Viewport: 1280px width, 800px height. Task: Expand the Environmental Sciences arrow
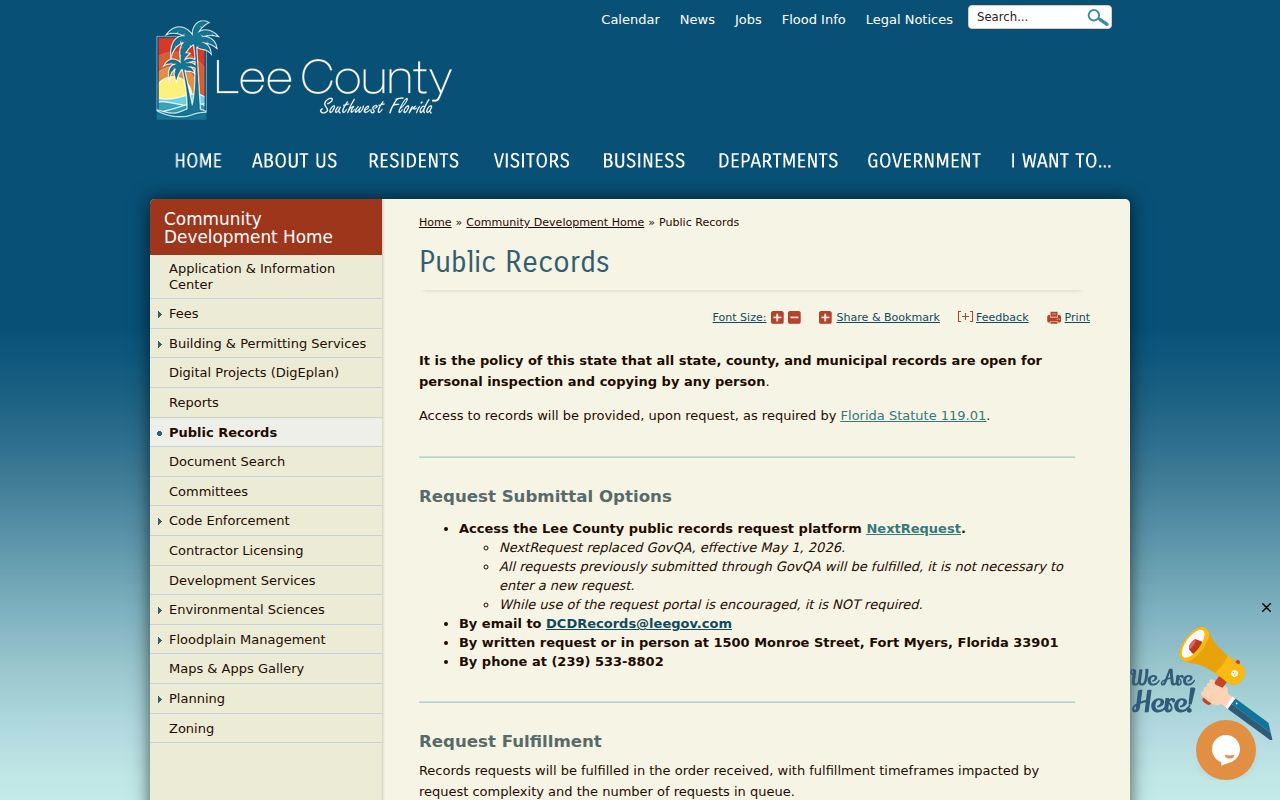pyautogui.click(x=160, y=610)
